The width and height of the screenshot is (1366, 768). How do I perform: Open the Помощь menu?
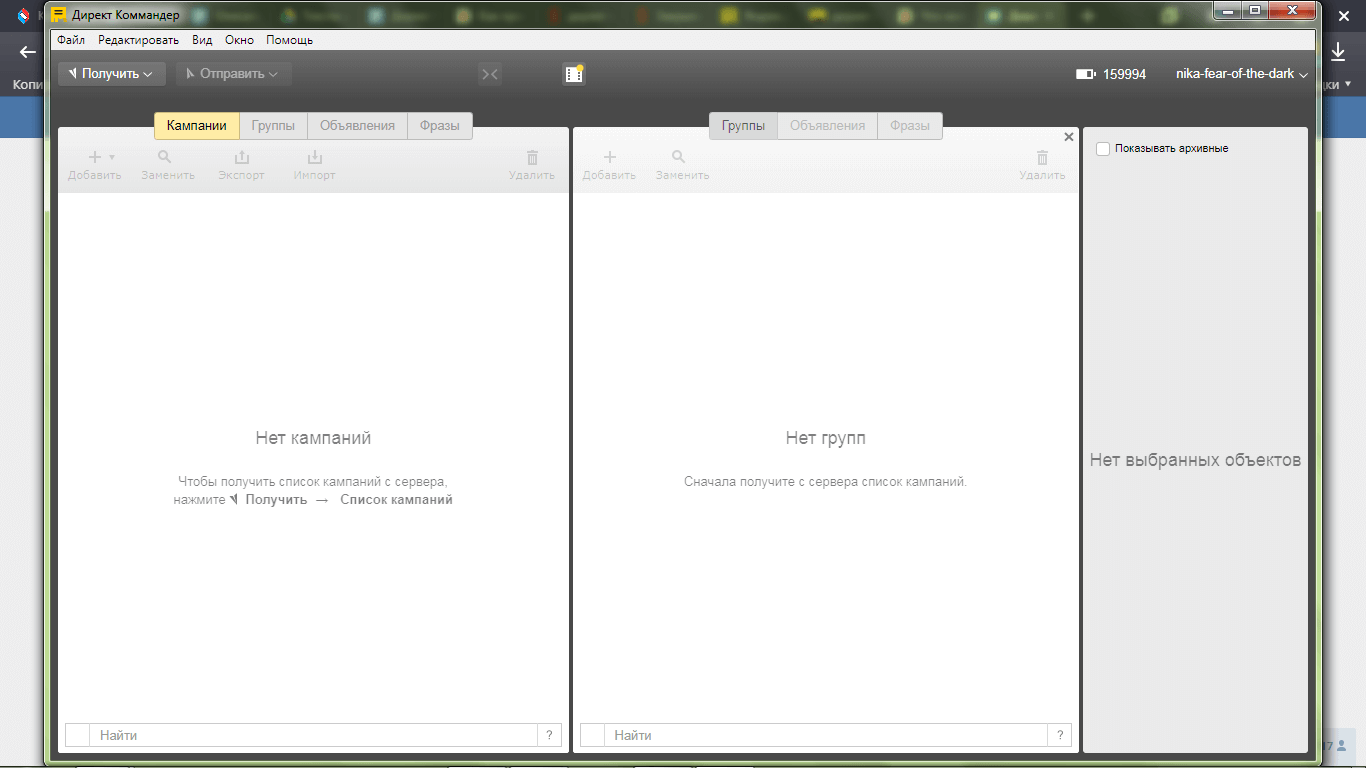point(289,40)
